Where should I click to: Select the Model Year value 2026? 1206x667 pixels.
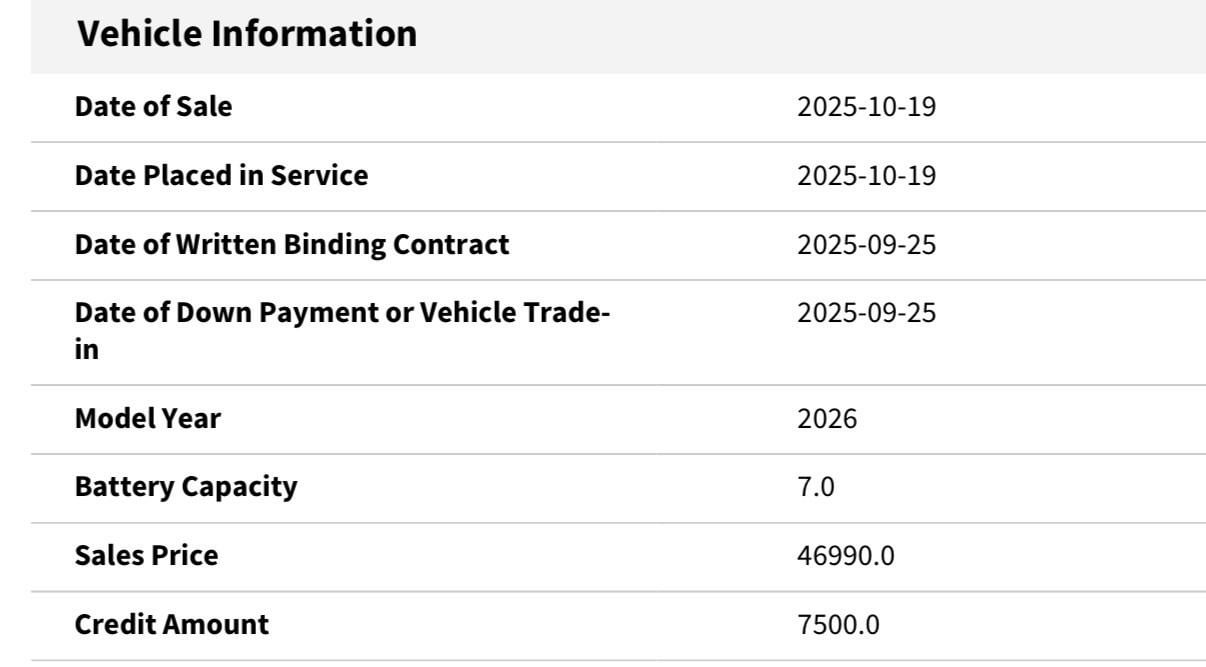pos(827,418)
